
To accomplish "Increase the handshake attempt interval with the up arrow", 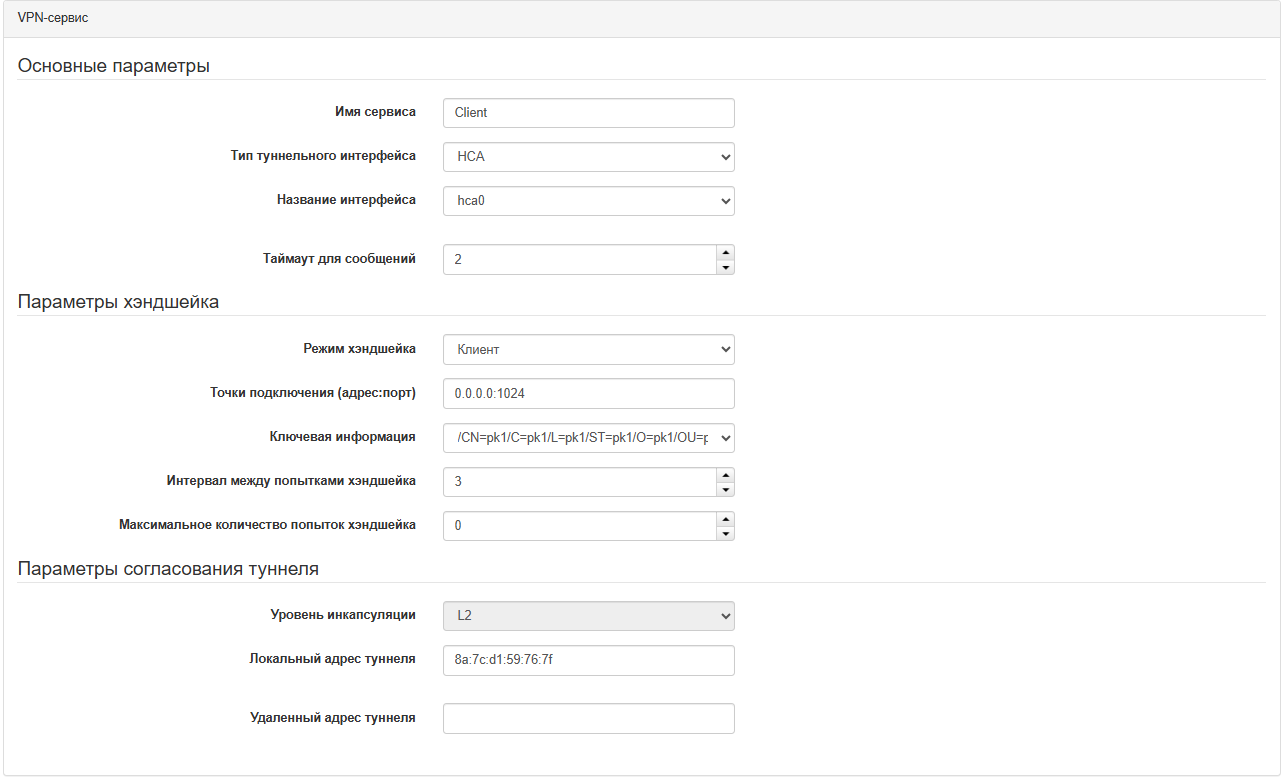I will (x=726, y=474).
